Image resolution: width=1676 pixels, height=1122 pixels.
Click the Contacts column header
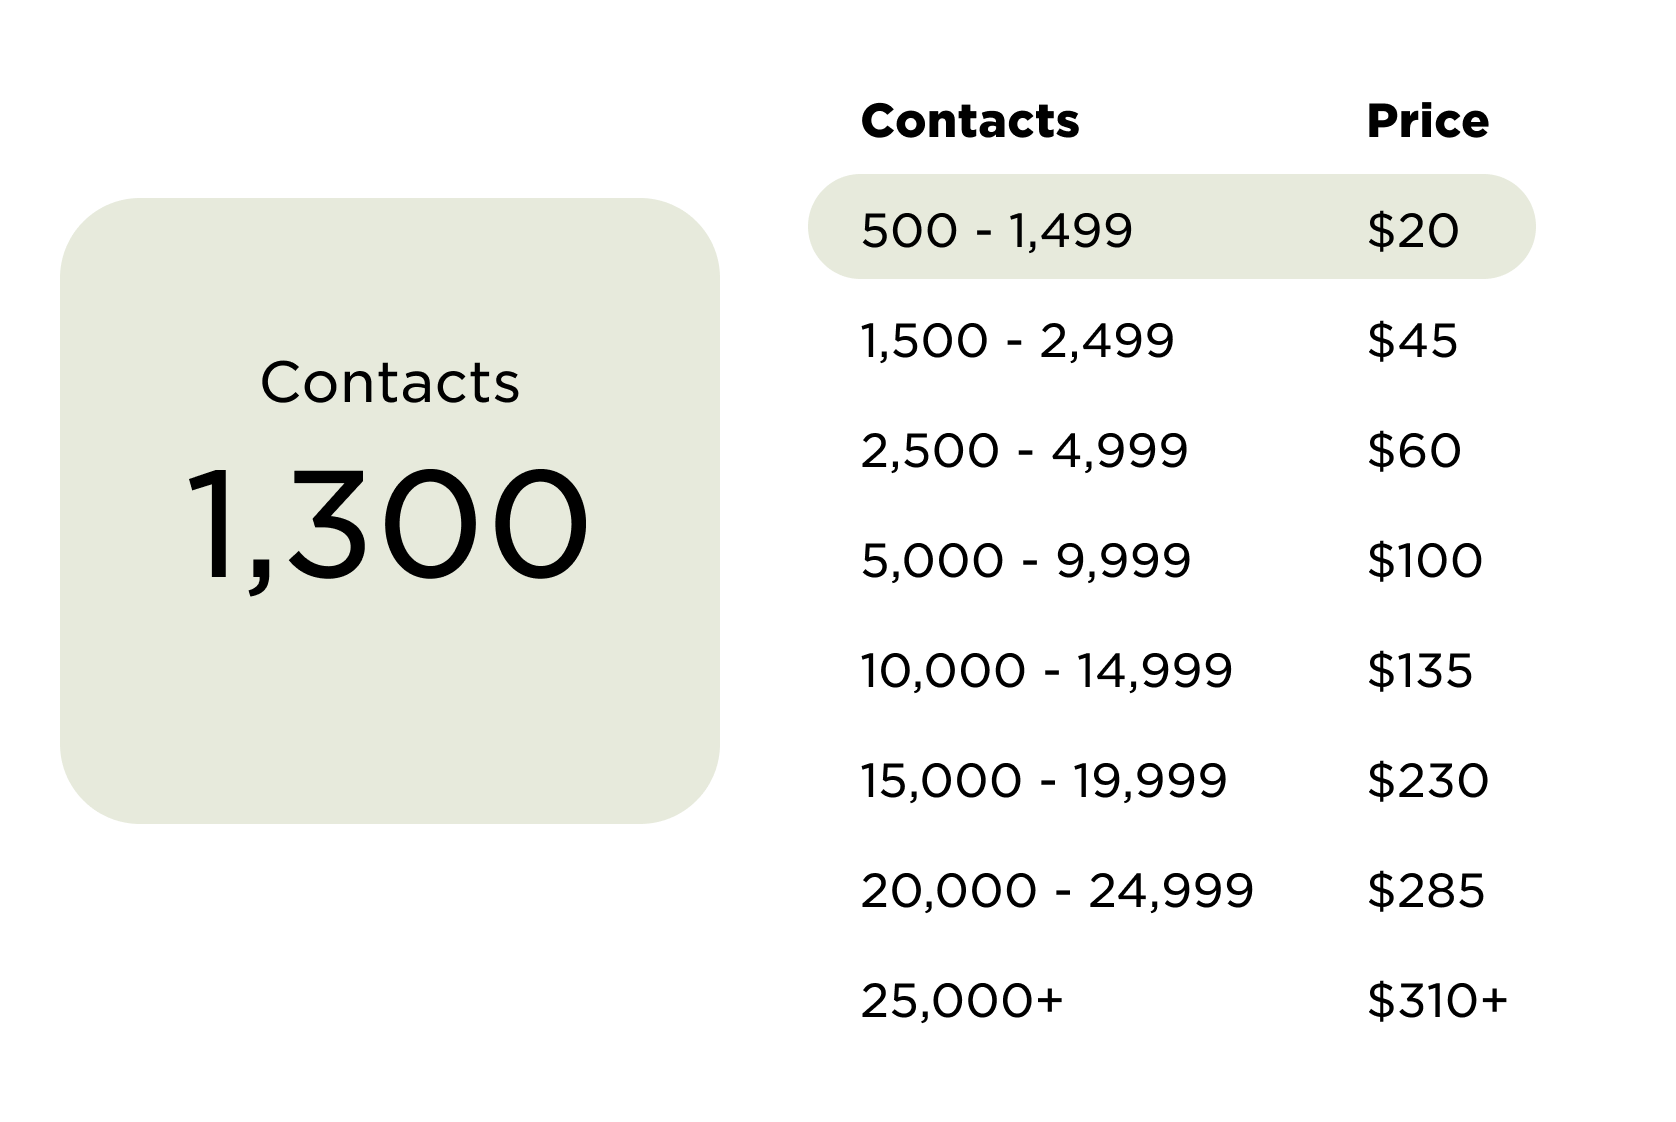970,121
